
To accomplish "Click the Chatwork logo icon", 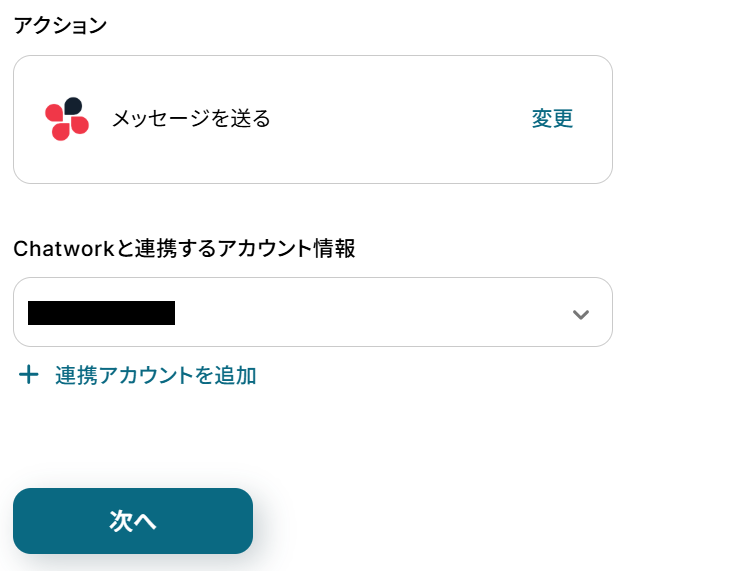I will pos(67,119).
